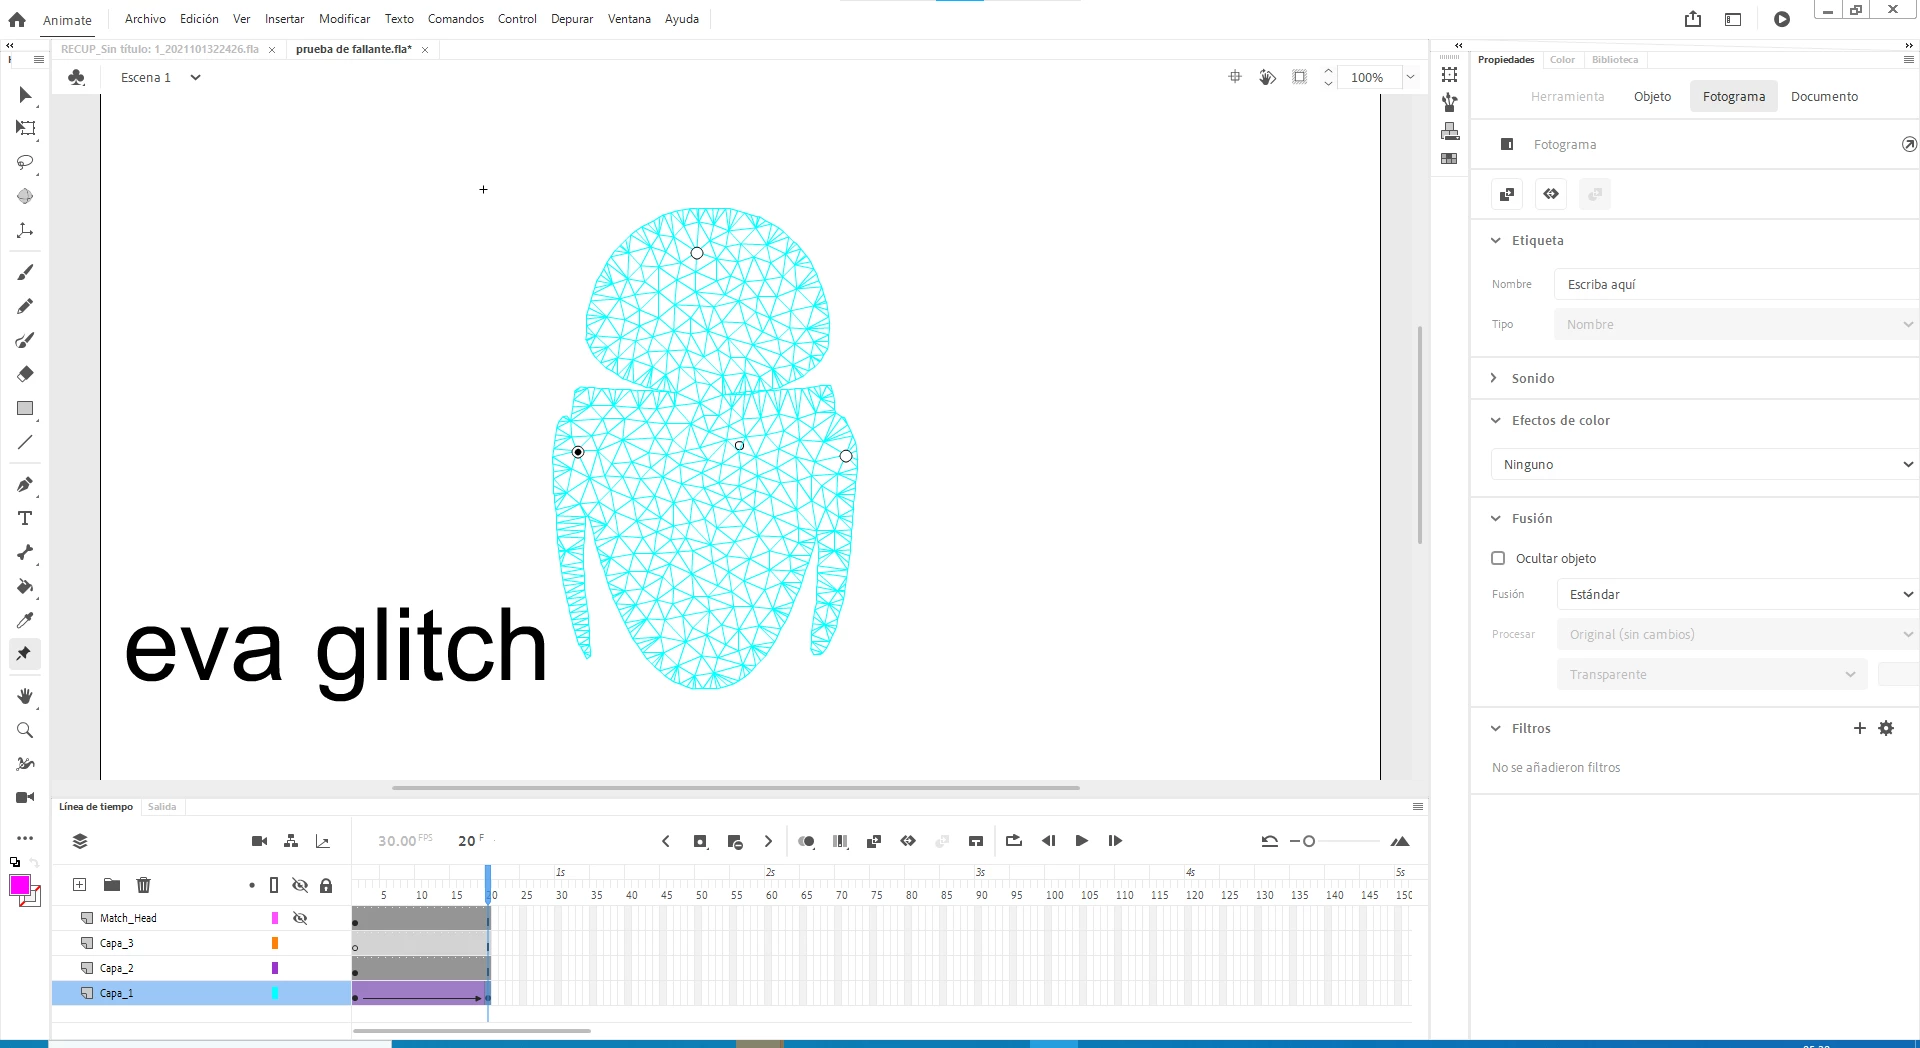Step back one frame
The width and height of the screenshot is (1920, 1048).
tap(1048, 841)
